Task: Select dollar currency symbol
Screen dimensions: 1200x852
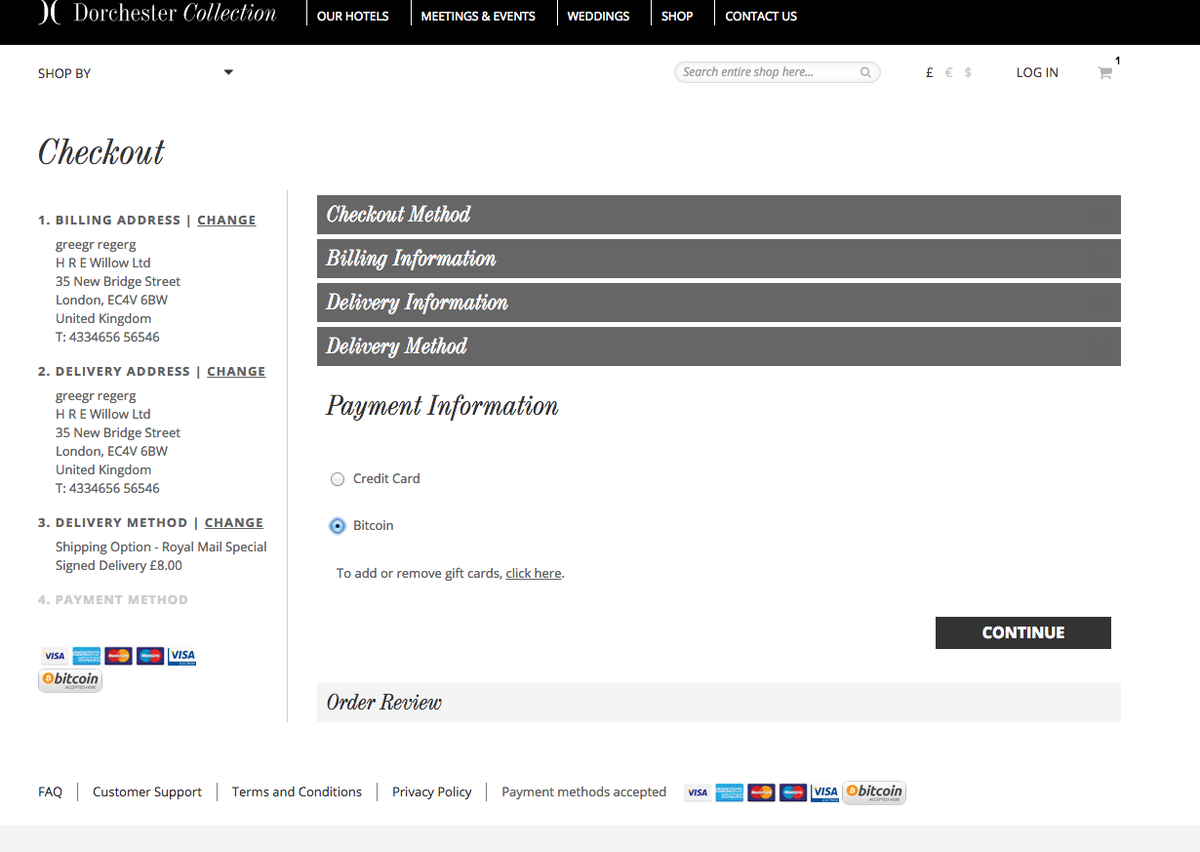Action: [x=968, y=73]
